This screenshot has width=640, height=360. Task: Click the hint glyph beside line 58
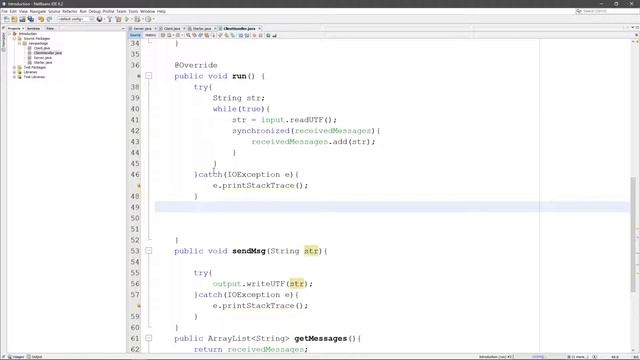[x=138, y=306]
